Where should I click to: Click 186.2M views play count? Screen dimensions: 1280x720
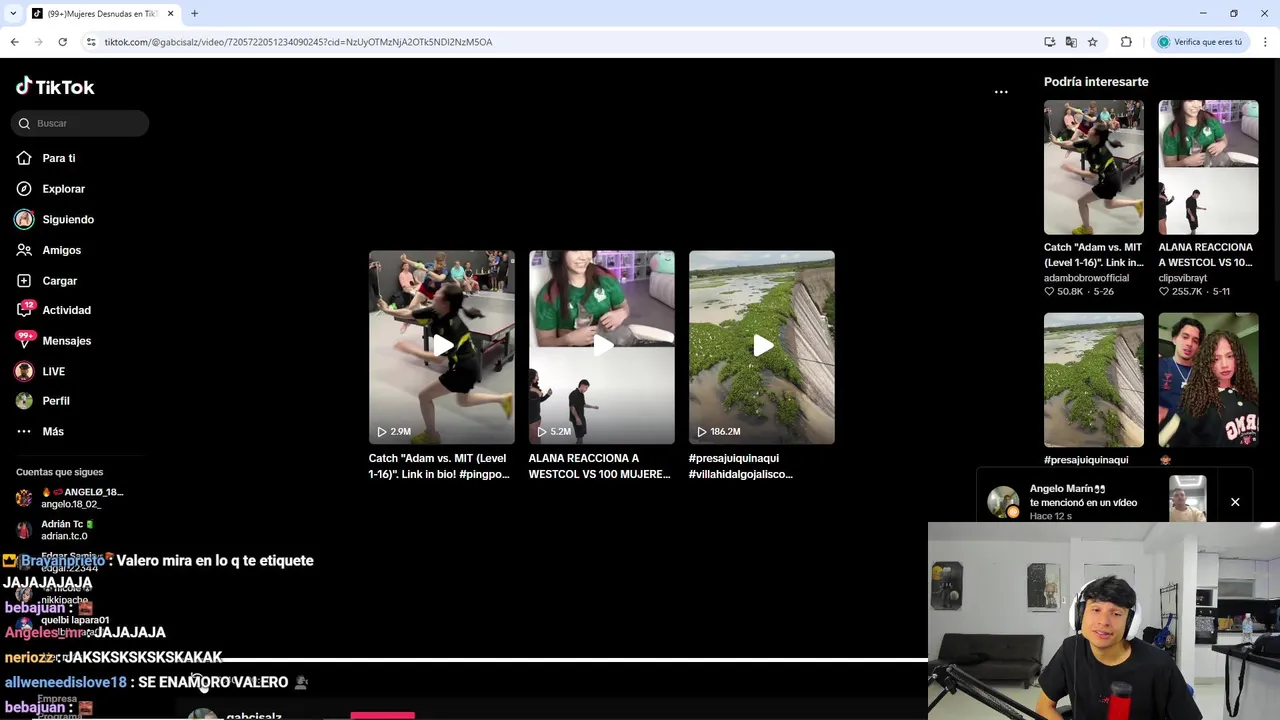(718, 432)
